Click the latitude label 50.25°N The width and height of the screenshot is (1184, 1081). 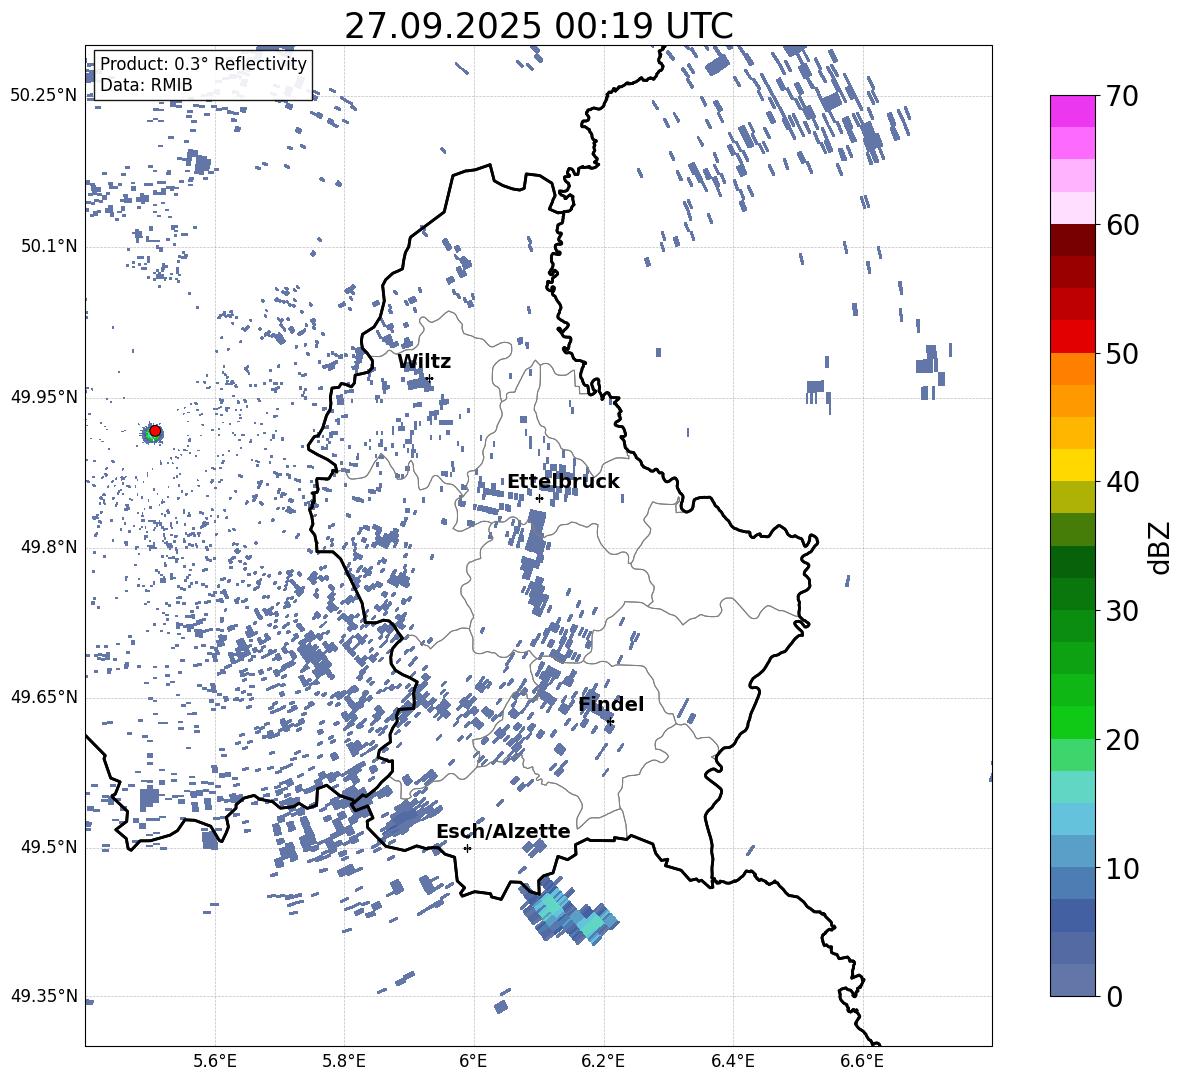click(x=44, y=96)
